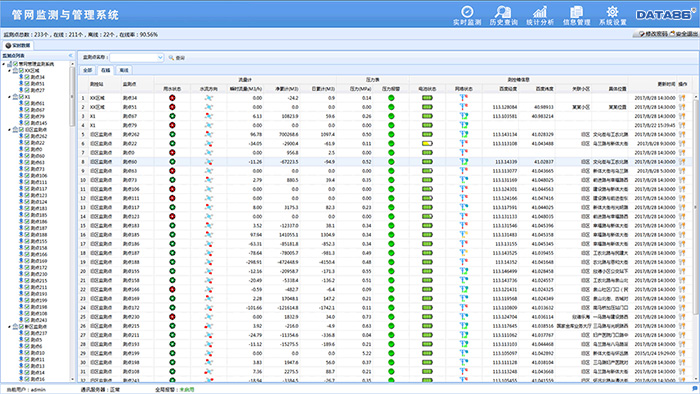Toggle checkbox for 测点51 in tree

[27, 83]
